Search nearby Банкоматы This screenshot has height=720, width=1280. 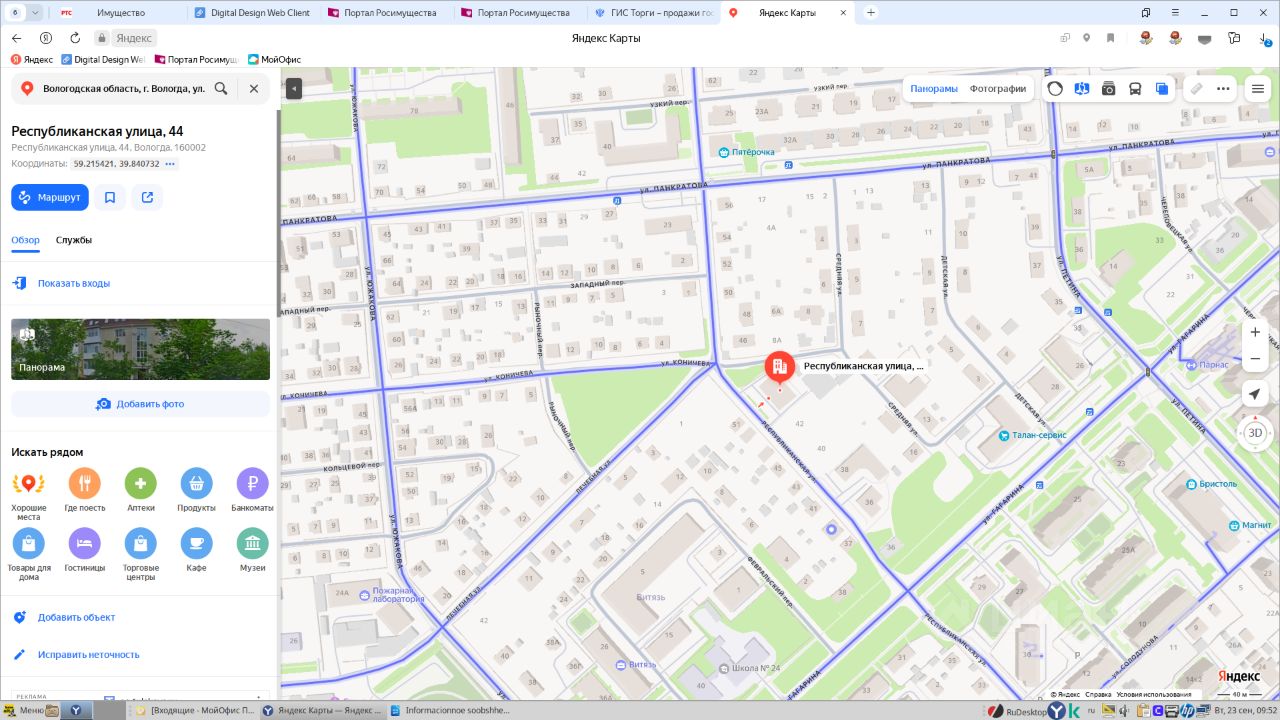point(252,490)
